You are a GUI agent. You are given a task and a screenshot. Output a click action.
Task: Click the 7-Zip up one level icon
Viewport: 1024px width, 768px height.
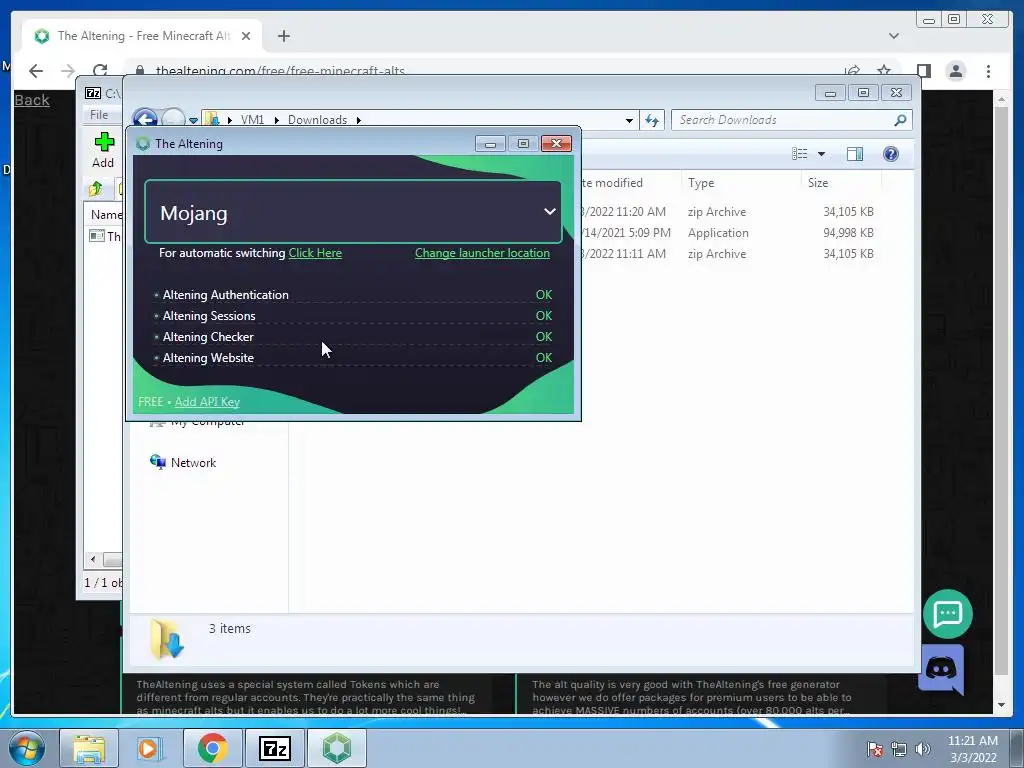pyautogui.click(x=95, y=189)
